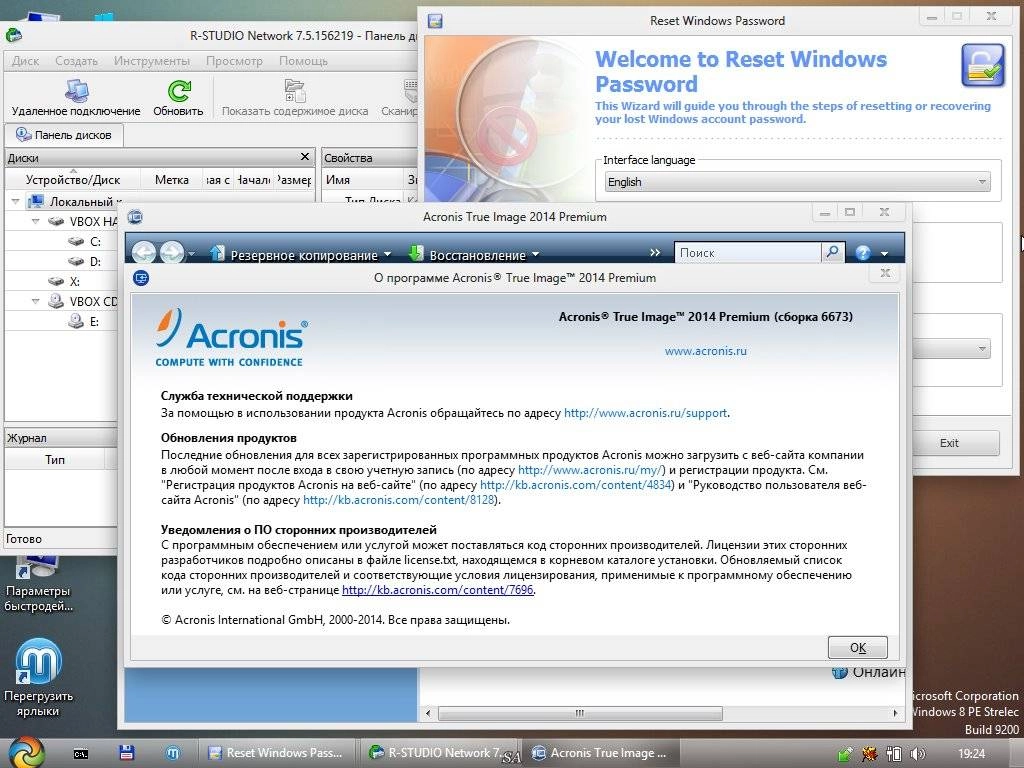Open the www.acronis.ru link
The width and height of the screenshot is (1024, 768).
click(705, 351)
